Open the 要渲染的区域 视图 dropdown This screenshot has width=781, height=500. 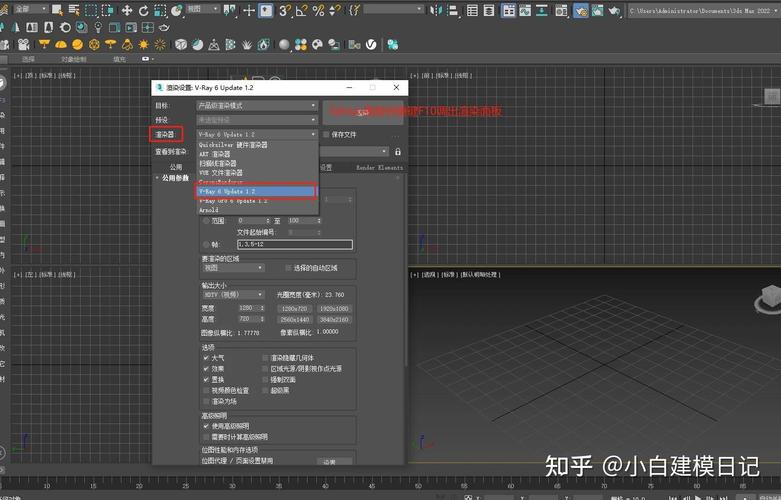pyautogui.click(x=233, y=268)
